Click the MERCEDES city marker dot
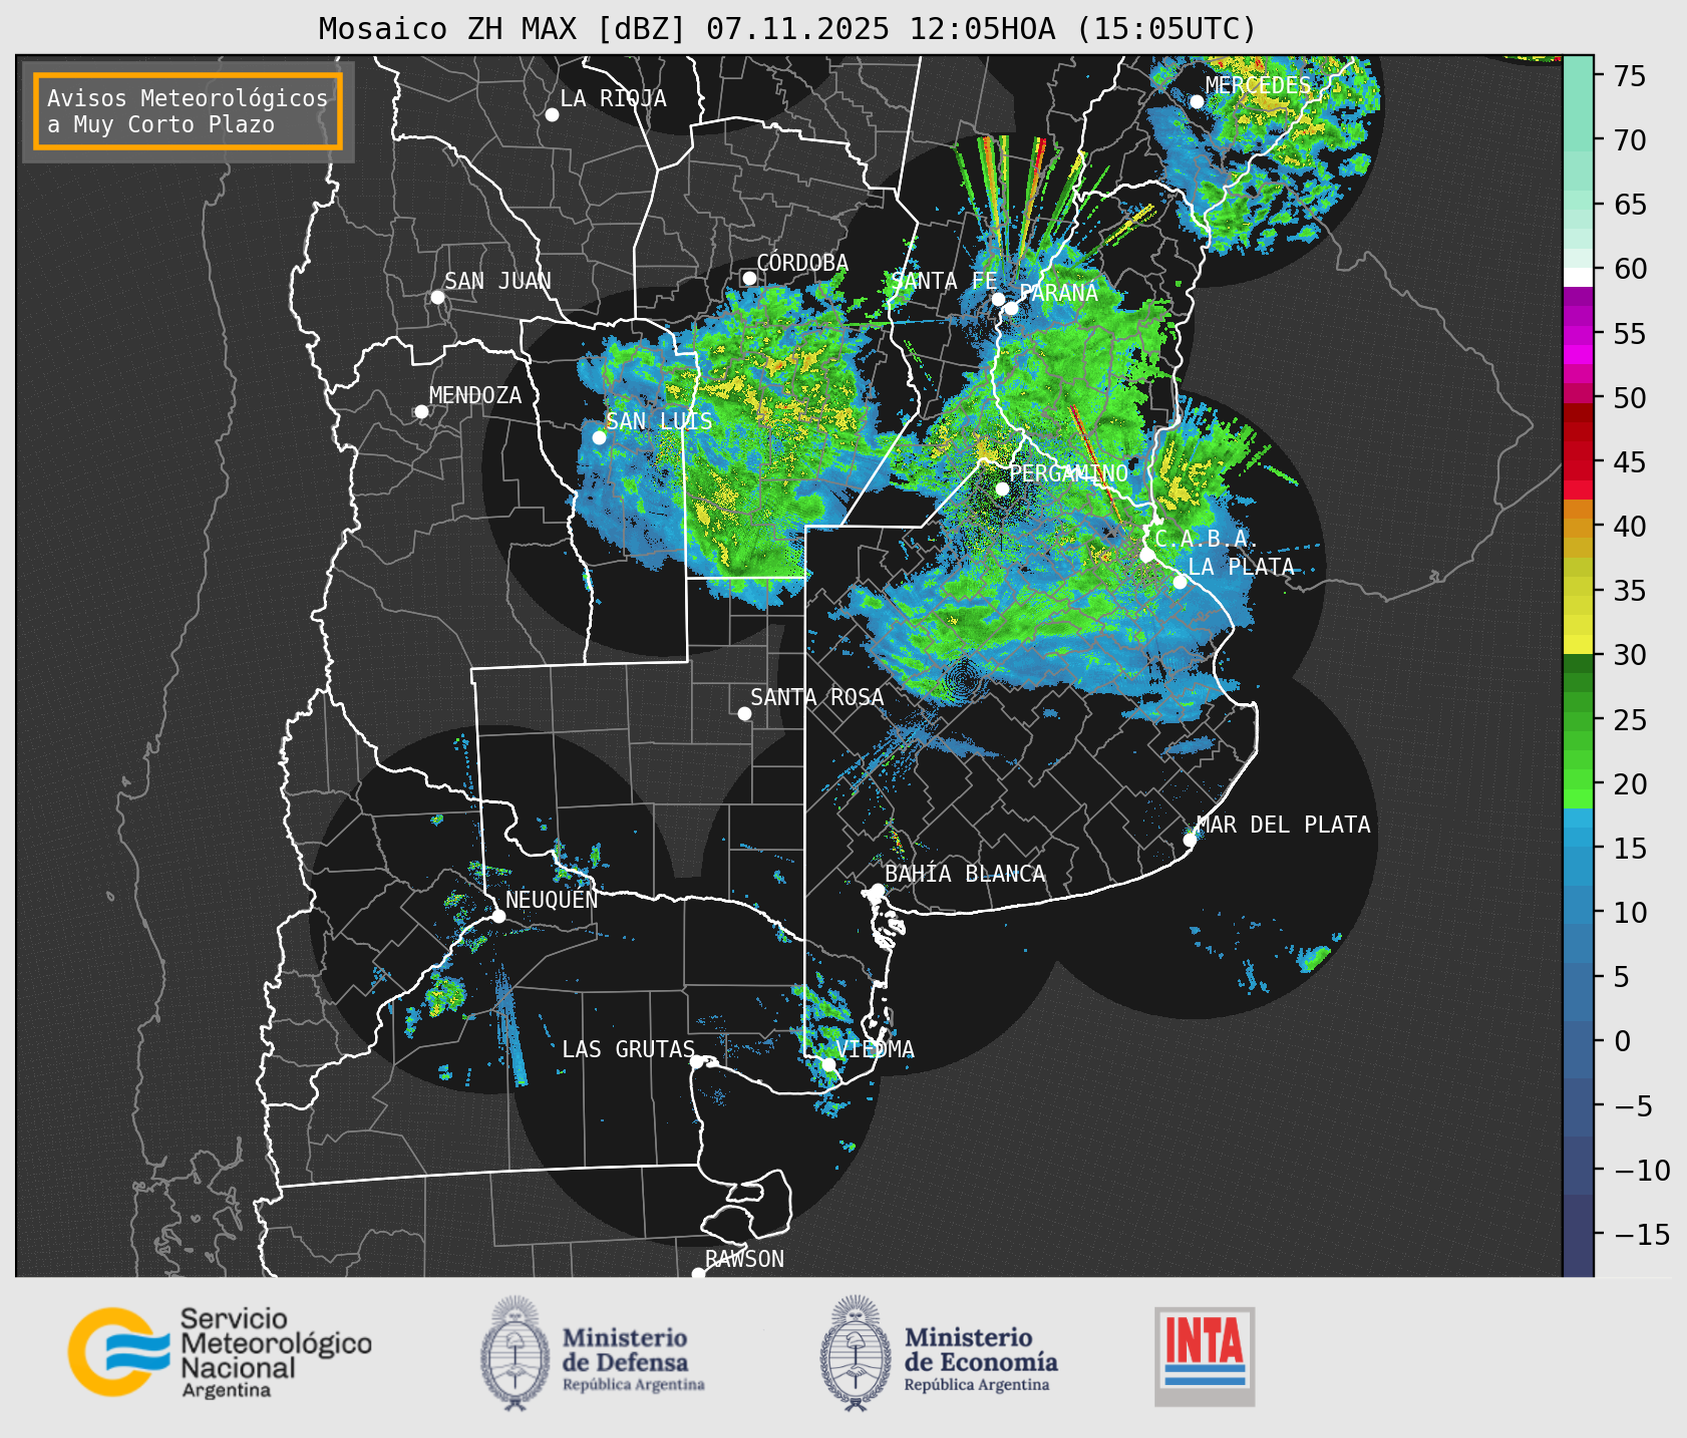The image size is (1687, 1438). pos(1197,102)
